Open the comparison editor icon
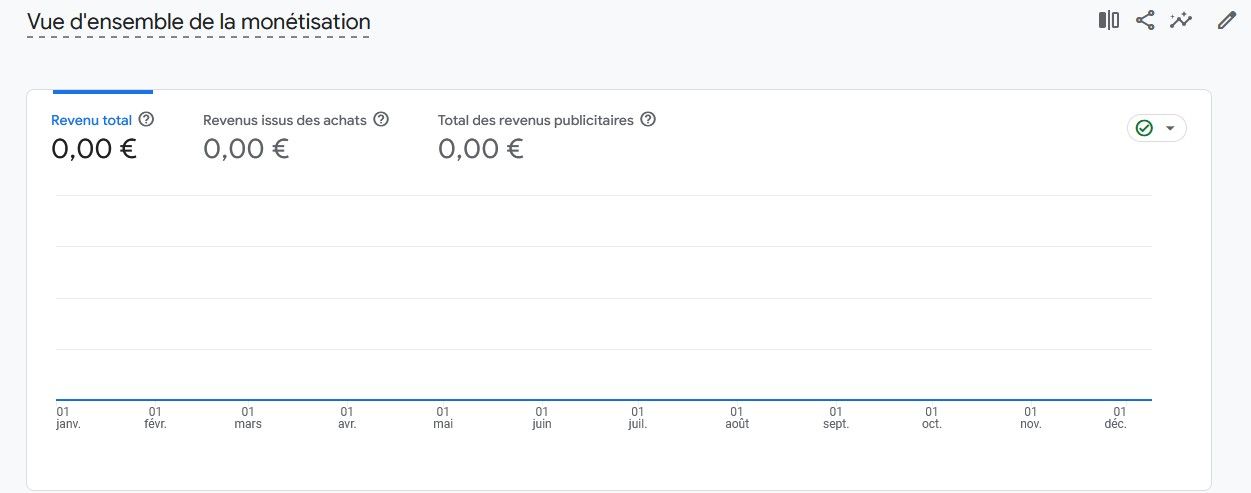Image resolution: width=1251 pixels, height=493 pixels. pyautogui.click(x=1108, y=20)
